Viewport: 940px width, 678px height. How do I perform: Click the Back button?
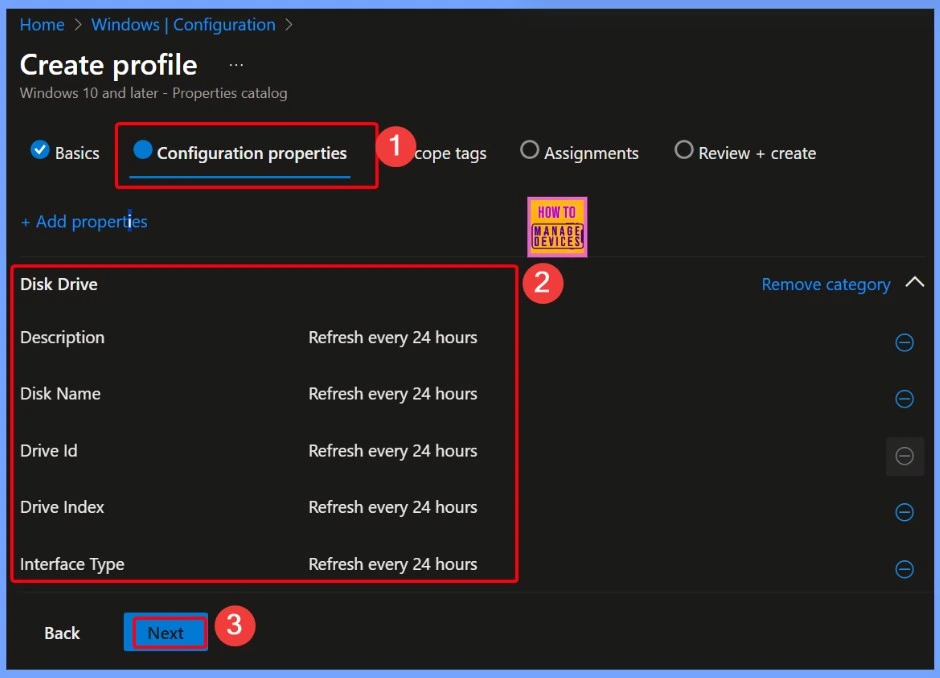pos(62,633)
